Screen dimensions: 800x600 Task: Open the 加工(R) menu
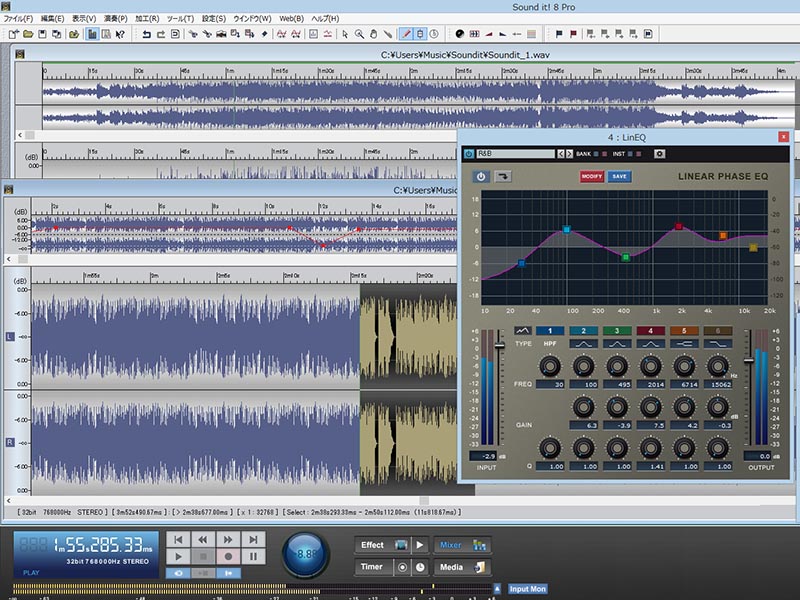click(147, 18)
